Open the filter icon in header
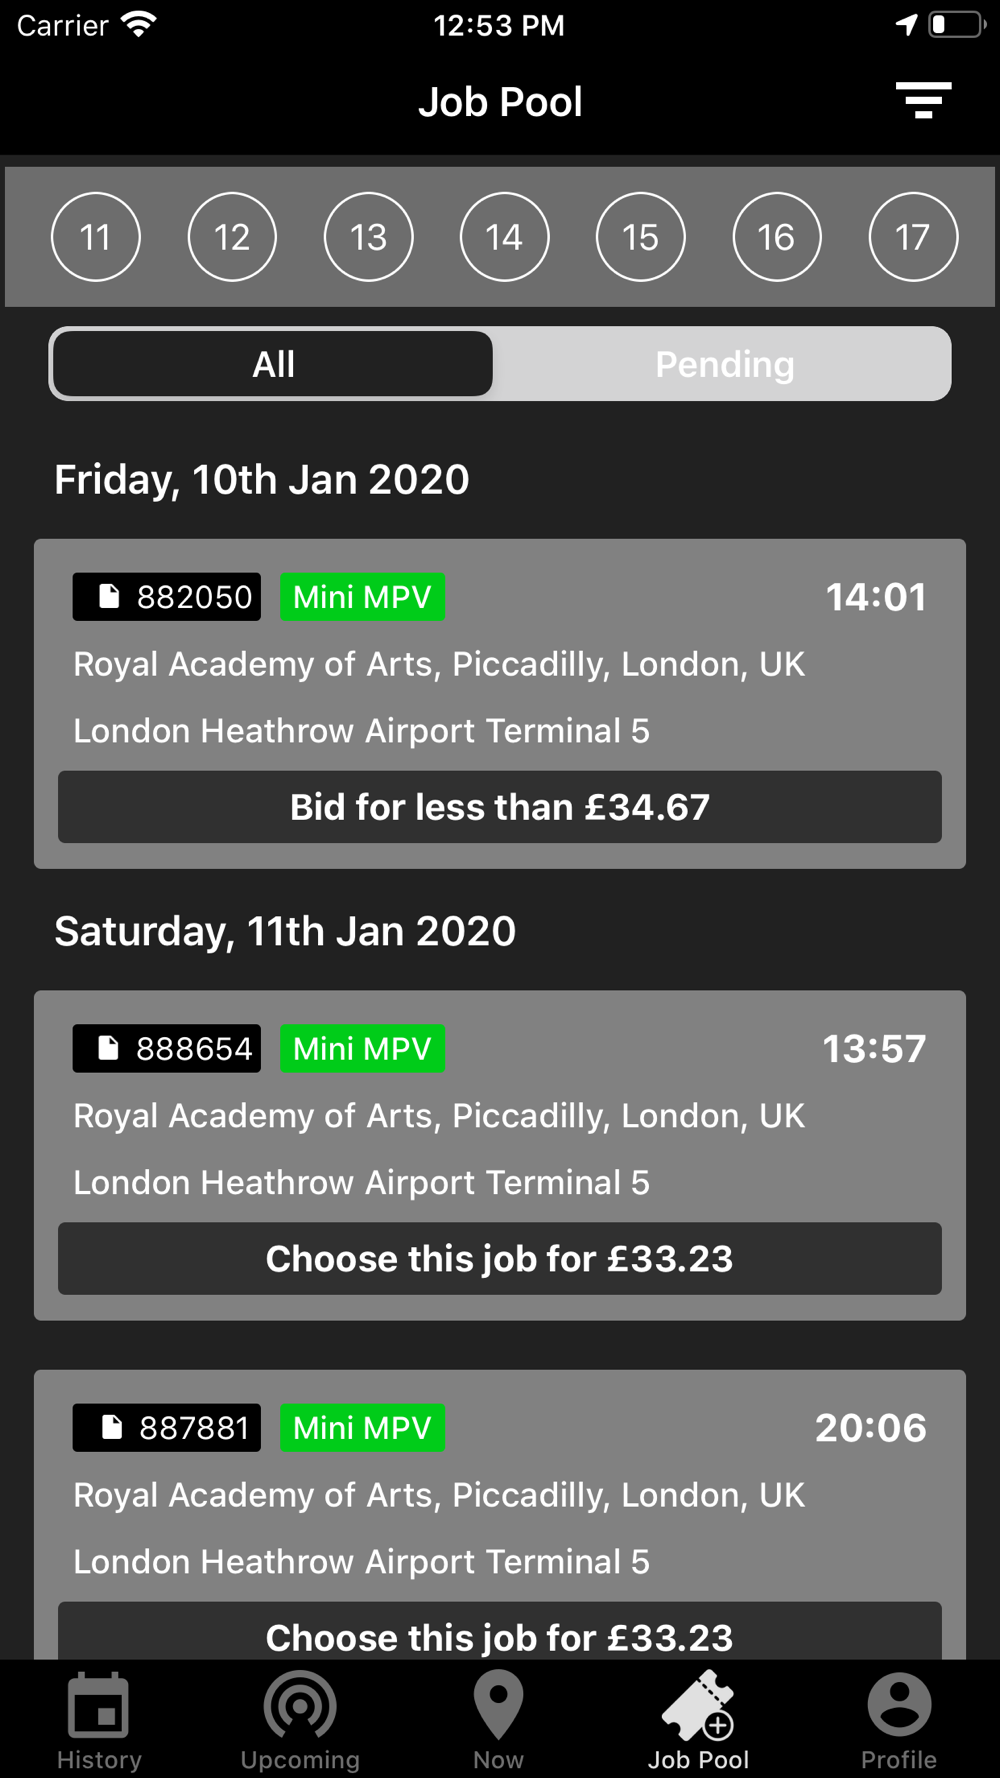The width and height of the screenshot is (1000, 1778). click(923, 101)
